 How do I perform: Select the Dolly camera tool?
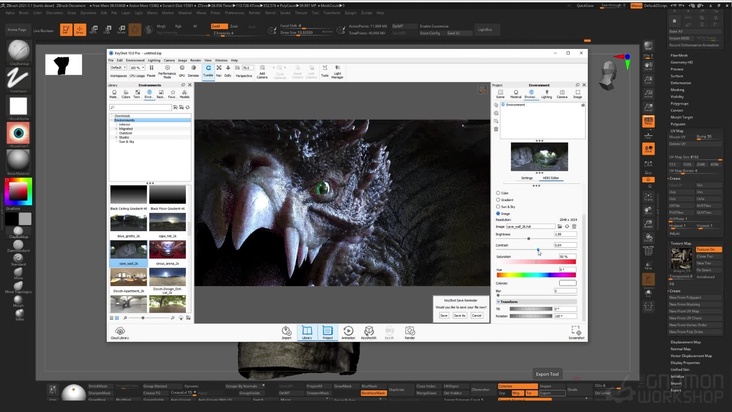pyautogui.click(x=228, y=71)
